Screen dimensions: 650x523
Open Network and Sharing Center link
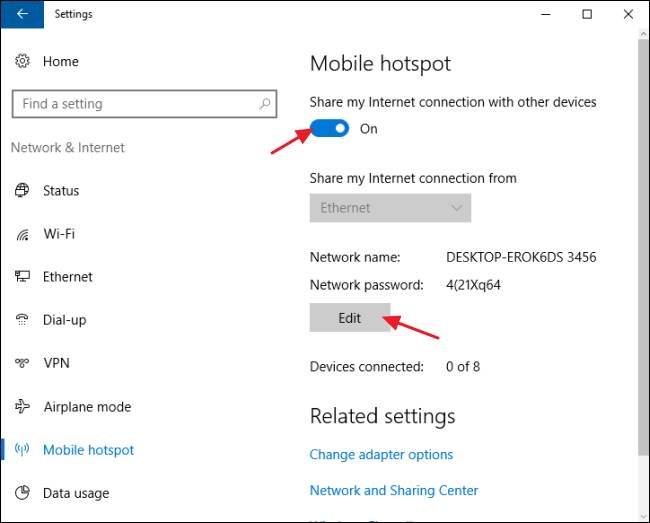click(394, 490)
